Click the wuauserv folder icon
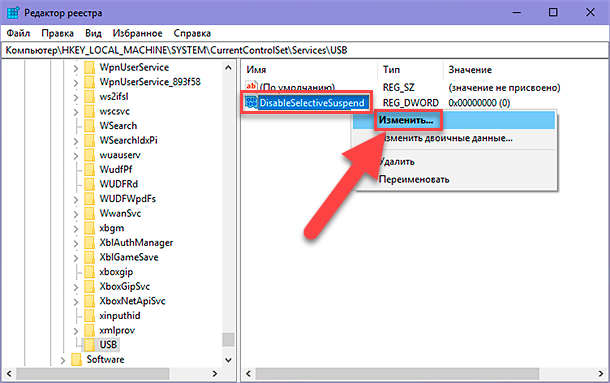610x383 pixels. (x=89, y=155)
